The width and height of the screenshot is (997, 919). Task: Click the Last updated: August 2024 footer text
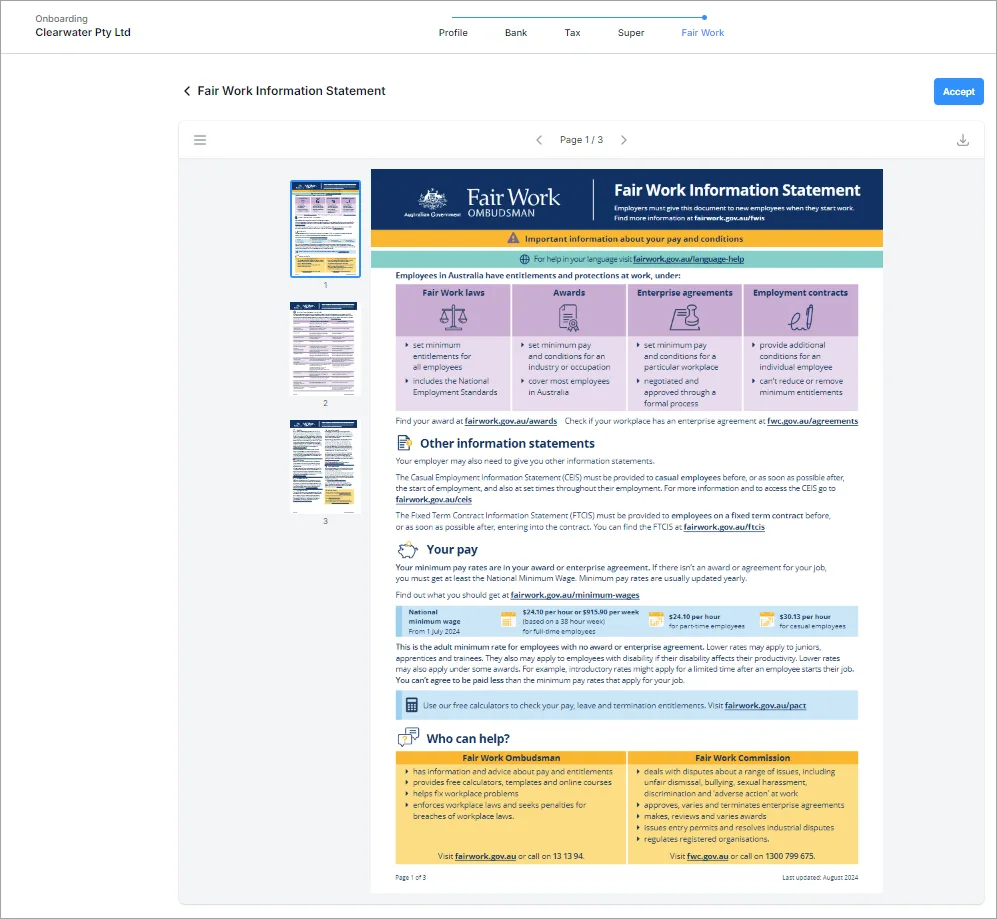820,878
